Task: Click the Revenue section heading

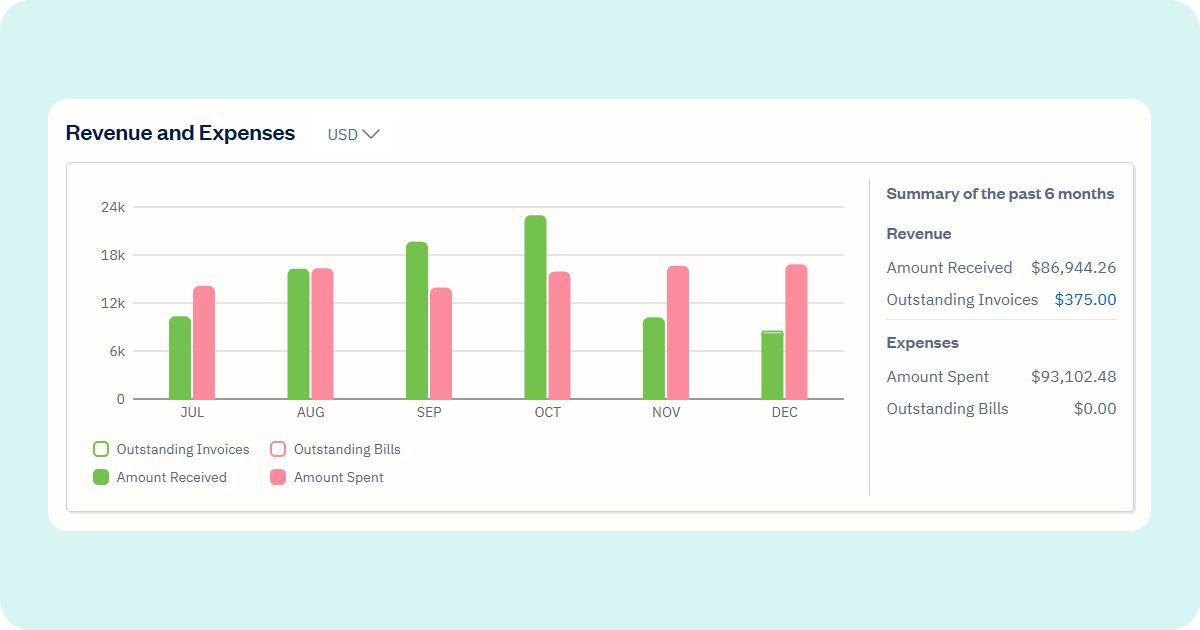Action: (x=919, y=233)
